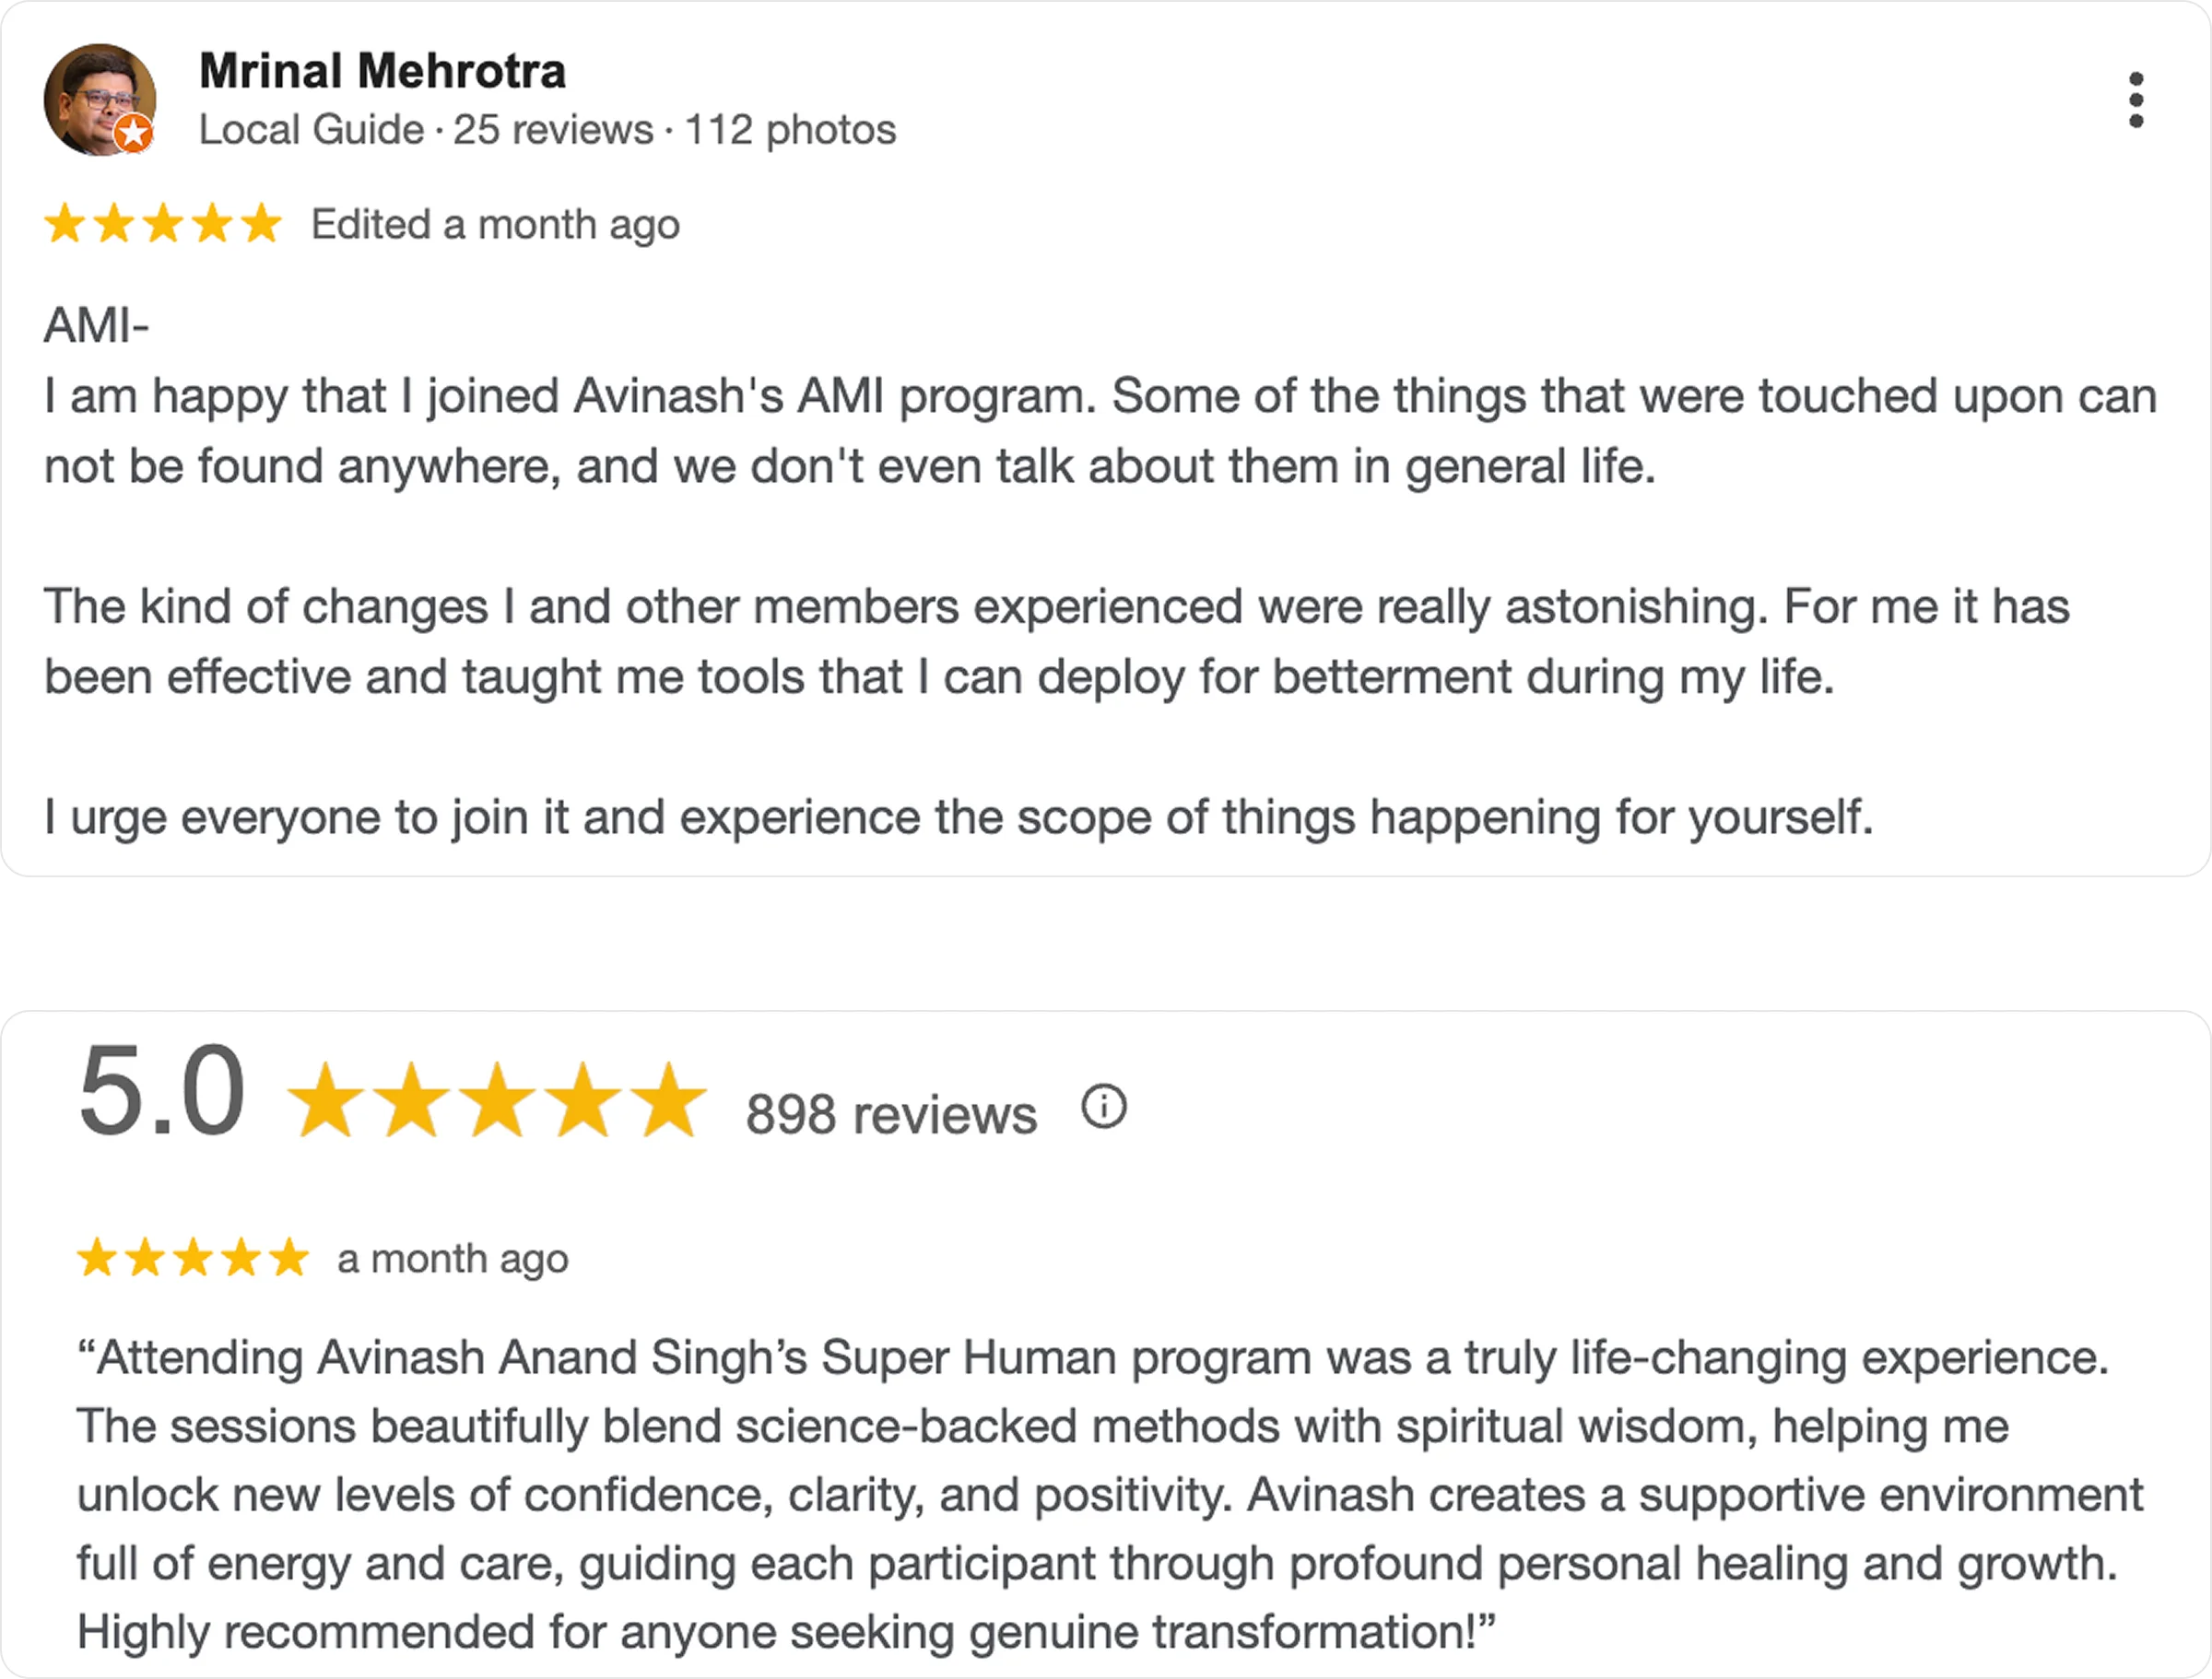
Task: Click the large gold stars beside 5.0
Action: [497, 1101]
